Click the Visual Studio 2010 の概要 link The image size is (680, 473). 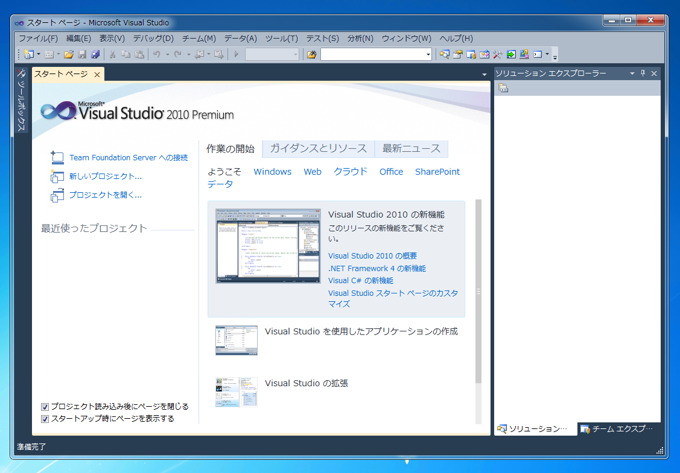pyautogui.click(x=372, y=256)
